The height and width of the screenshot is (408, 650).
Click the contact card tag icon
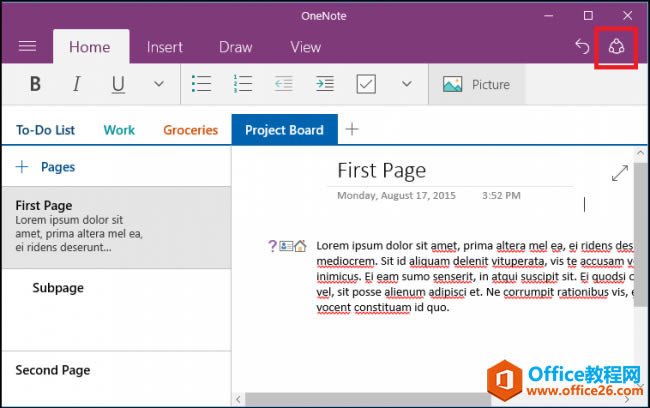(286, 246)
